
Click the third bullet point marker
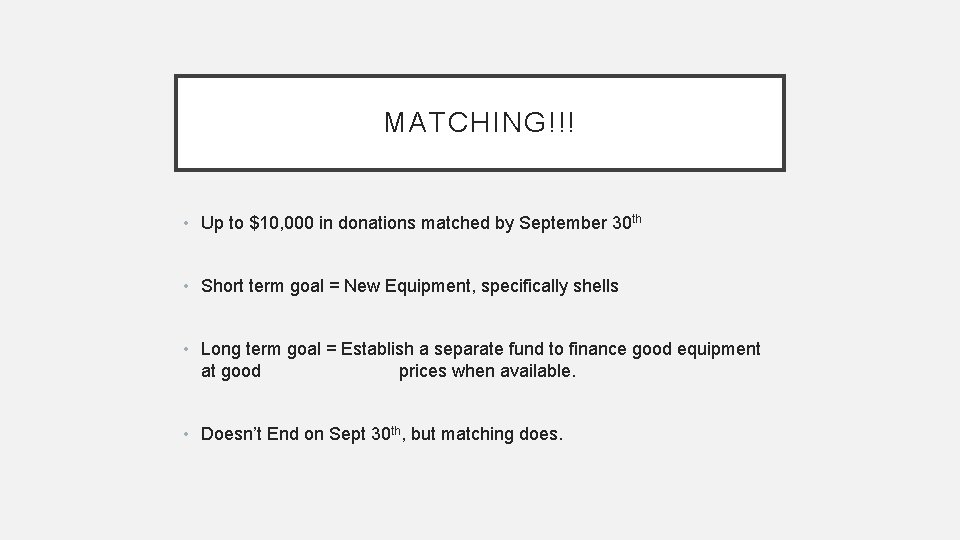click(x=189, y=350)
